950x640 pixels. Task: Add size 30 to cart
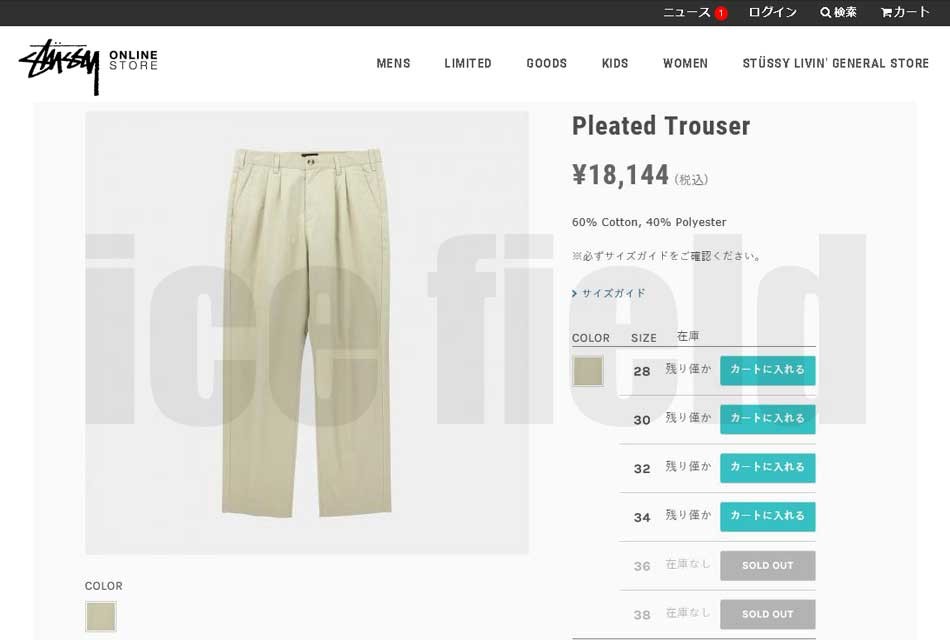[x=768, y=419]
